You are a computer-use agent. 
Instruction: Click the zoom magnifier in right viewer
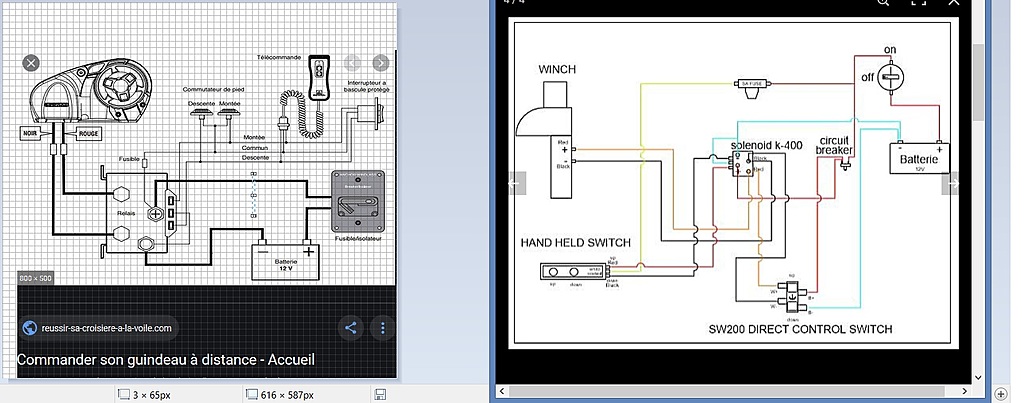(x=882, y=3)
